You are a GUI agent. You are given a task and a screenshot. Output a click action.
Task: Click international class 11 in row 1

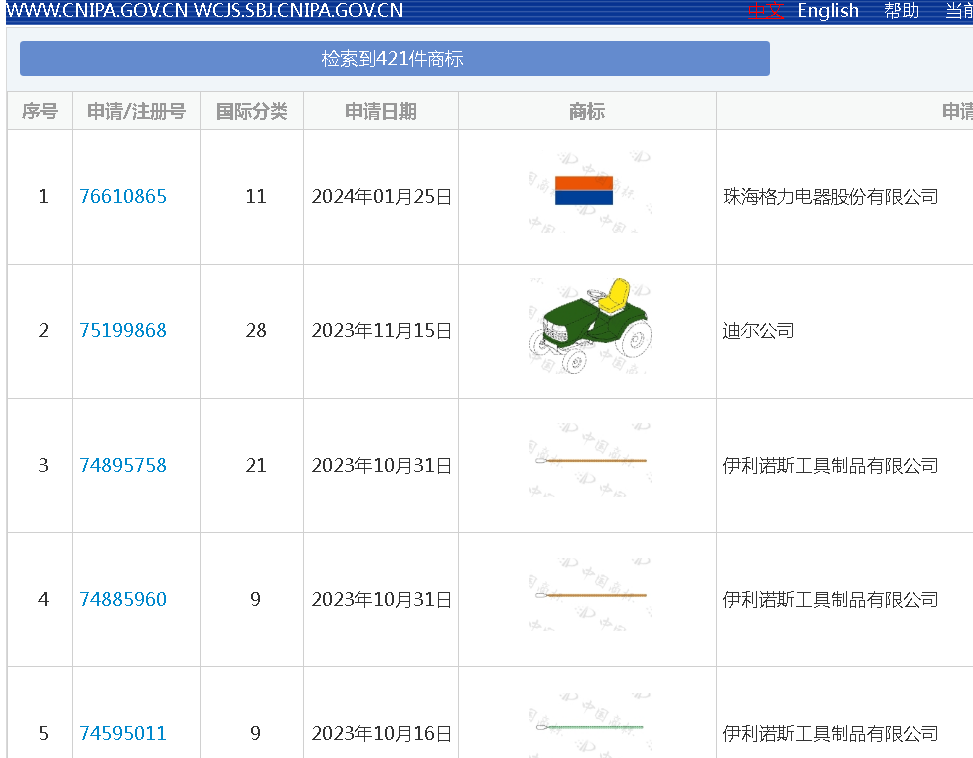click(x=256, y=197)
